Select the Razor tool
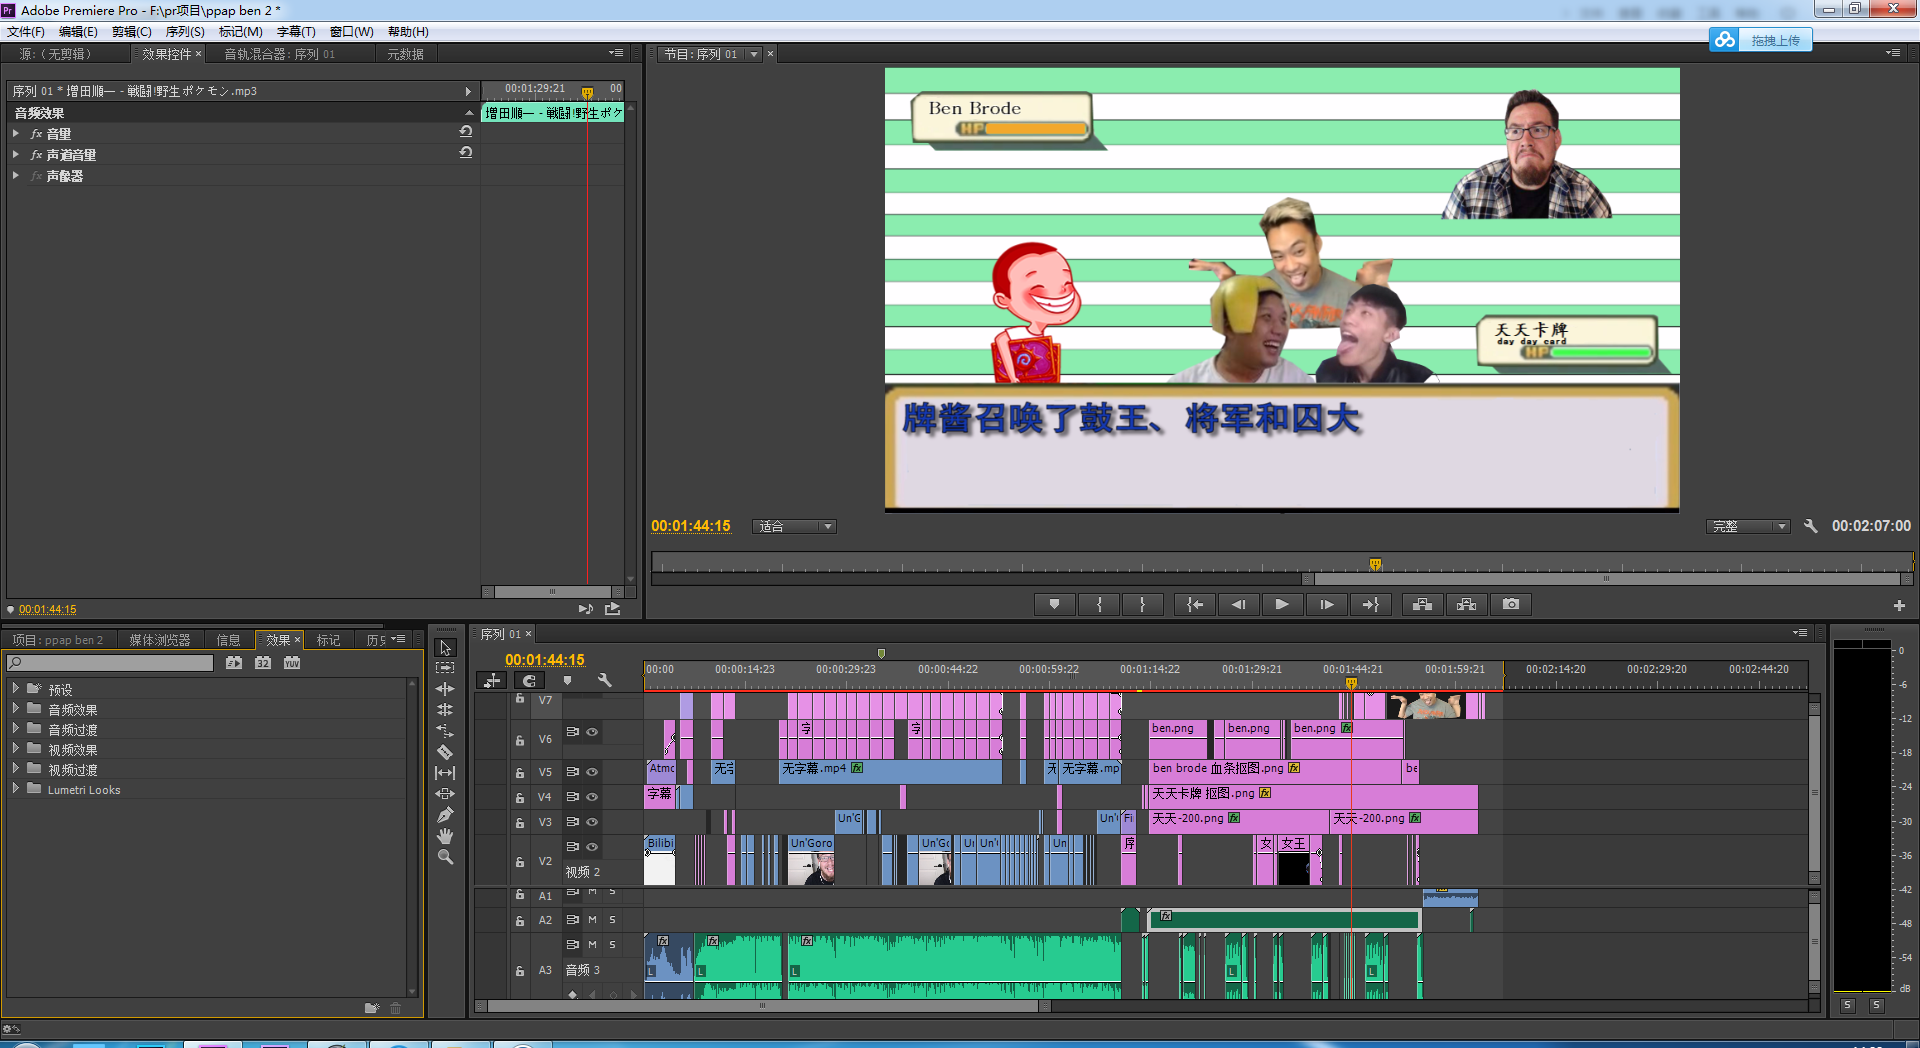Screen dimensions: 1920x1048 pyautogui.click(x=446, y=752)
